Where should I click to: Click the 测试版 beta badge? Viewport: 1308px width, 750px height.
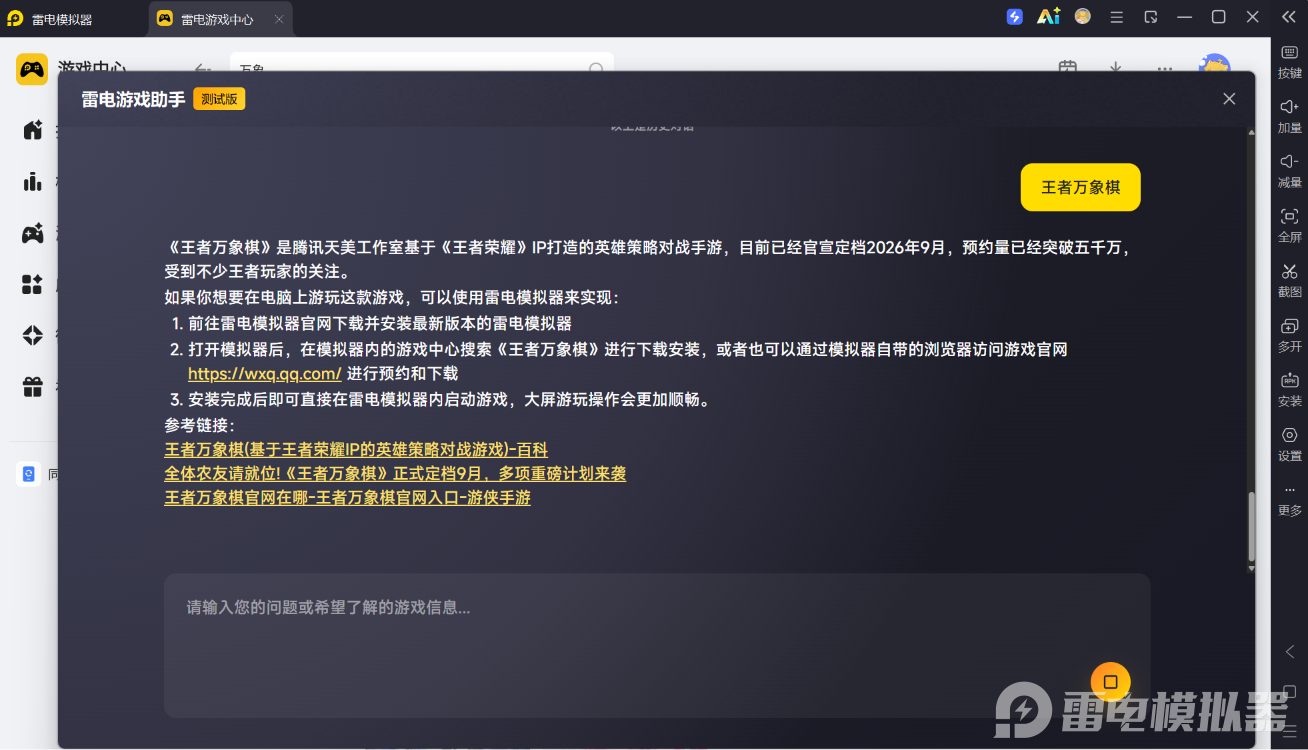[219, 99]
